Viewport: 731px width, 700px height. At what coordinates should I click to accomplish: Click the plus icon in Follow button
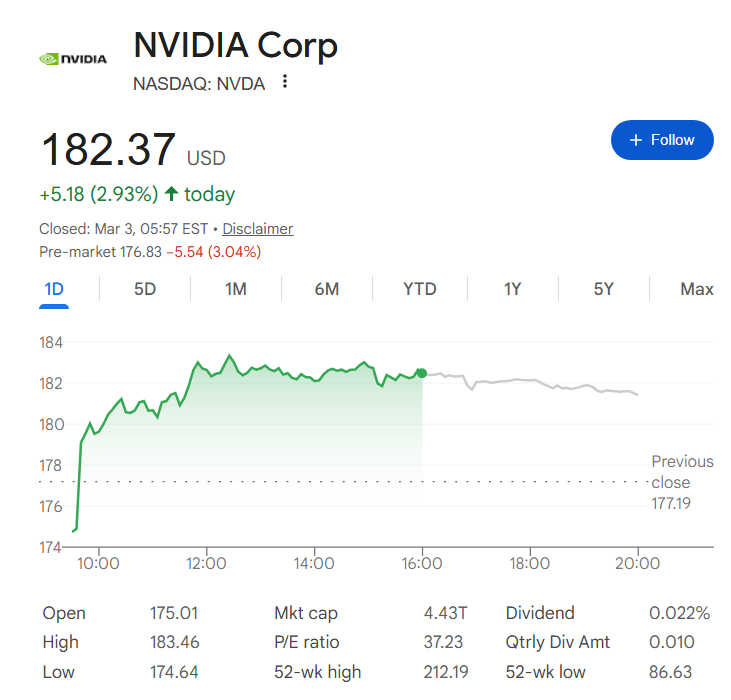[x=635, y=140]
